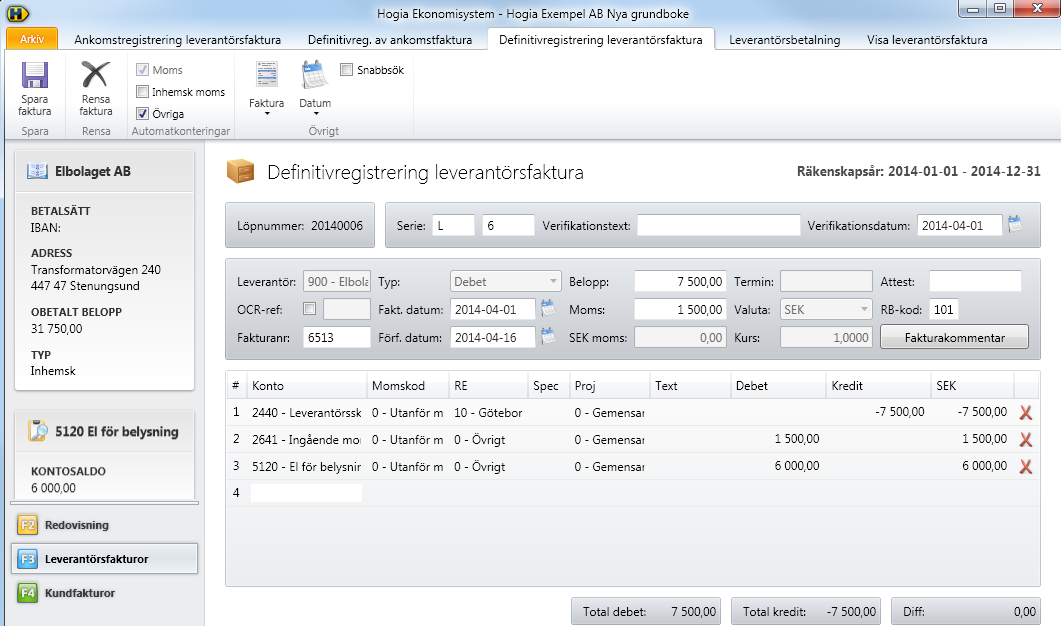Click the F4 Kundfakturor icon
Viewport: 1061px width, 626px height.
pyautogui.click(x=28, y=593)
